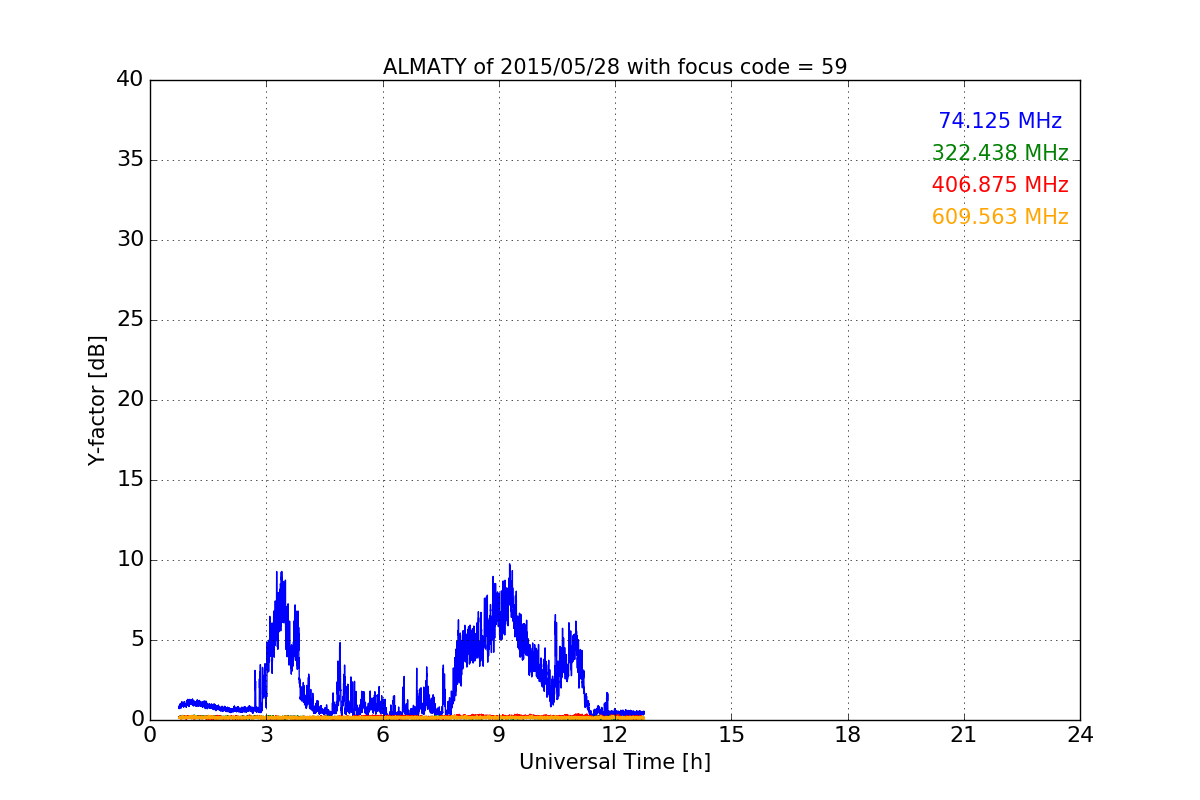Click y-axis tick label 15

tap(130, 480)
